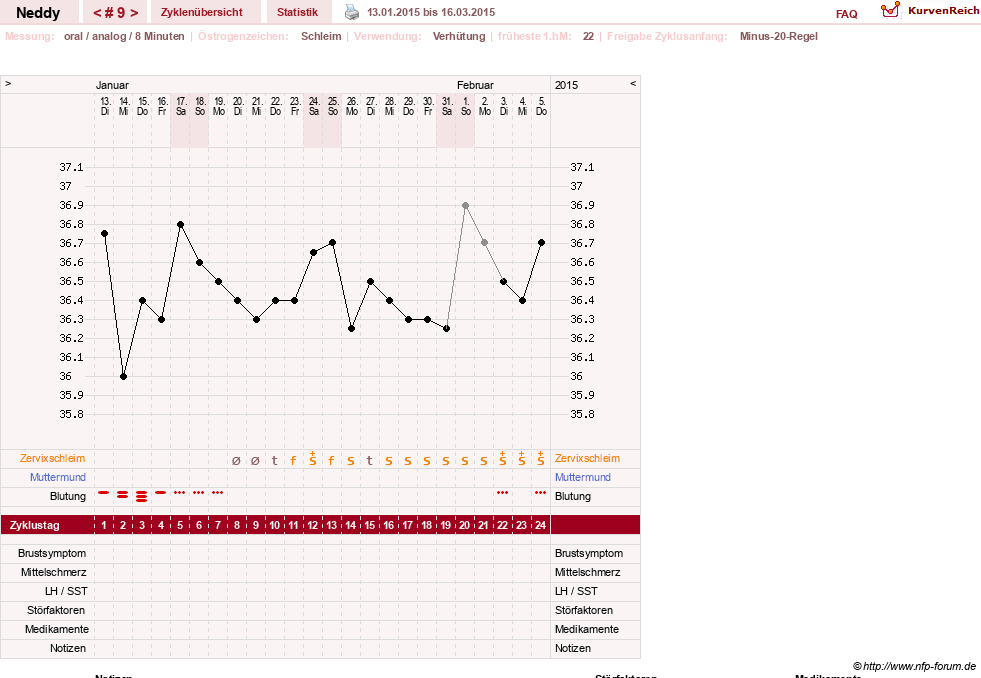Click the left Muttermund label
Viewport: 981px width, 678px height.
point(58,477)
